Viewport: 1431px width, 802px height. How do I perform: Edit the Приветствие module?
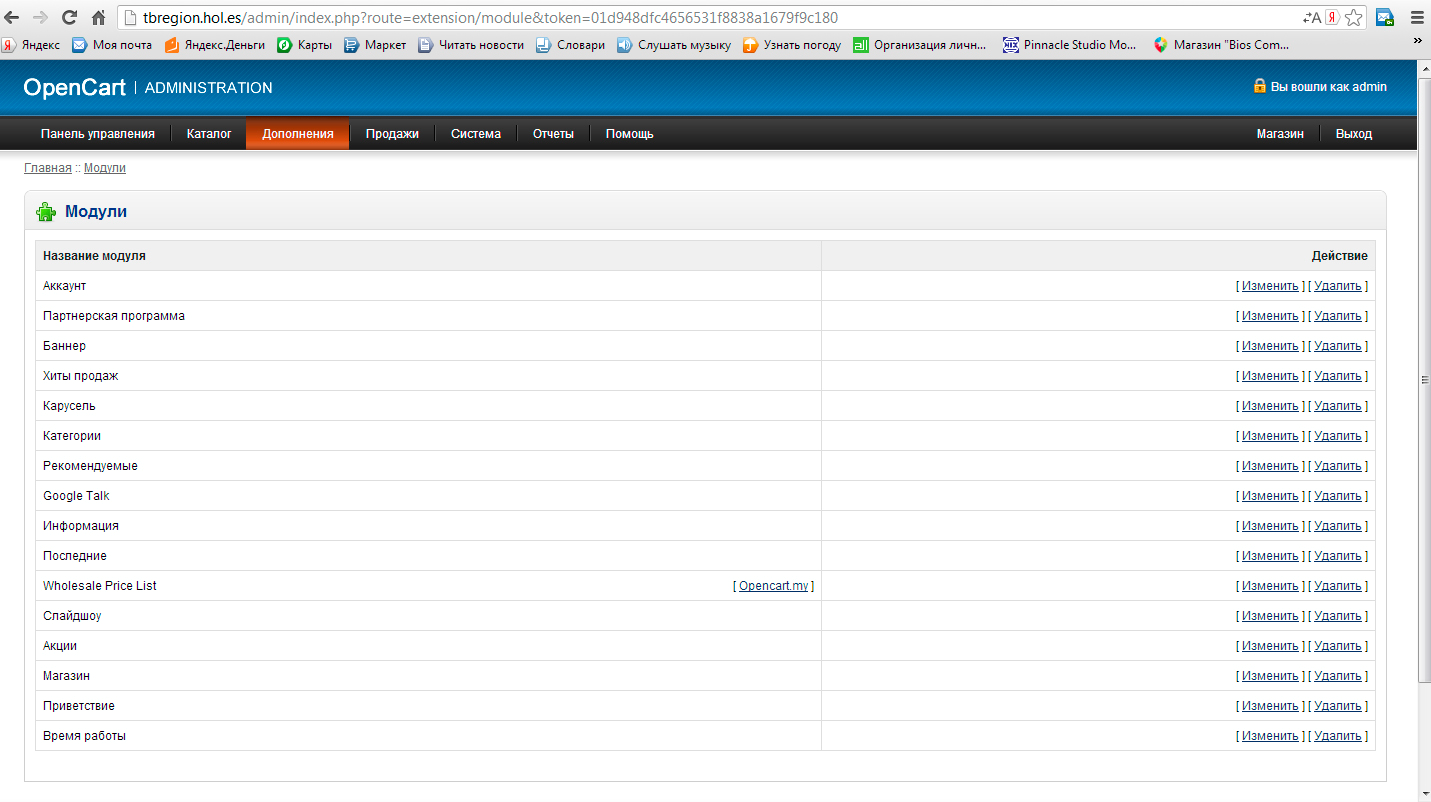tap(1270, 706)
